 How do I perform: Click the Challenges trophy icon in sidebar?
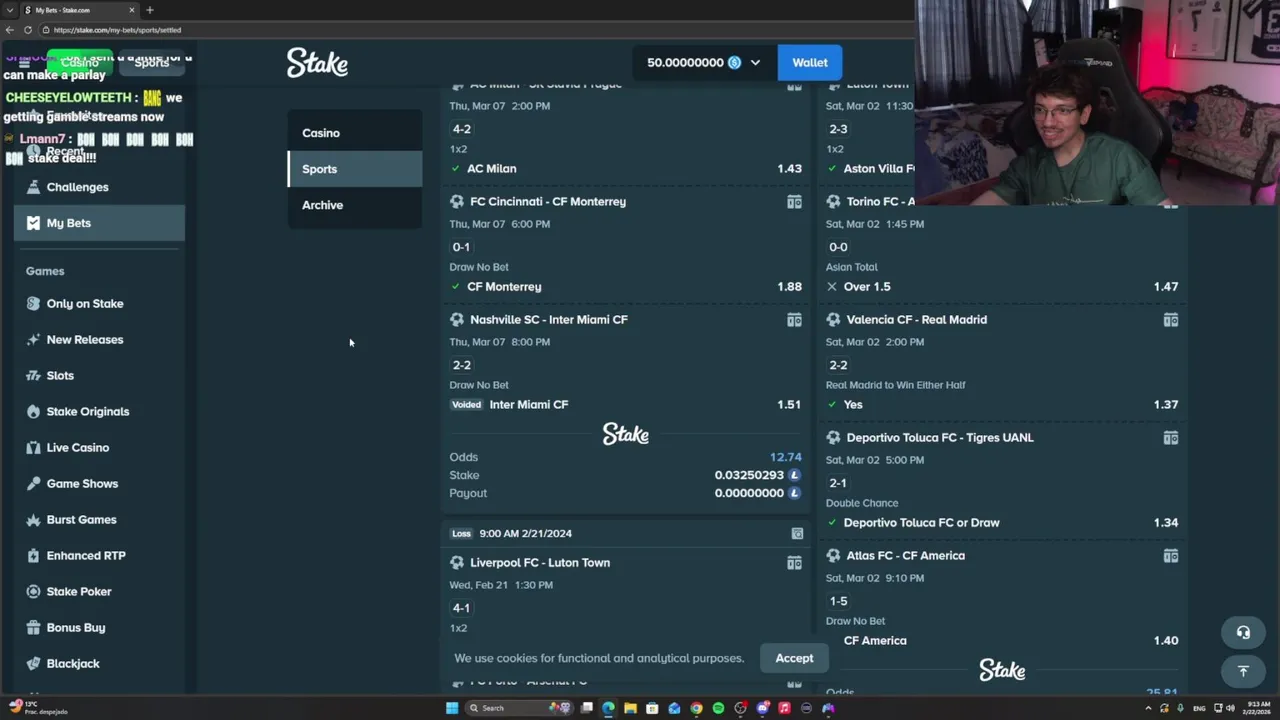pos(33,187)
